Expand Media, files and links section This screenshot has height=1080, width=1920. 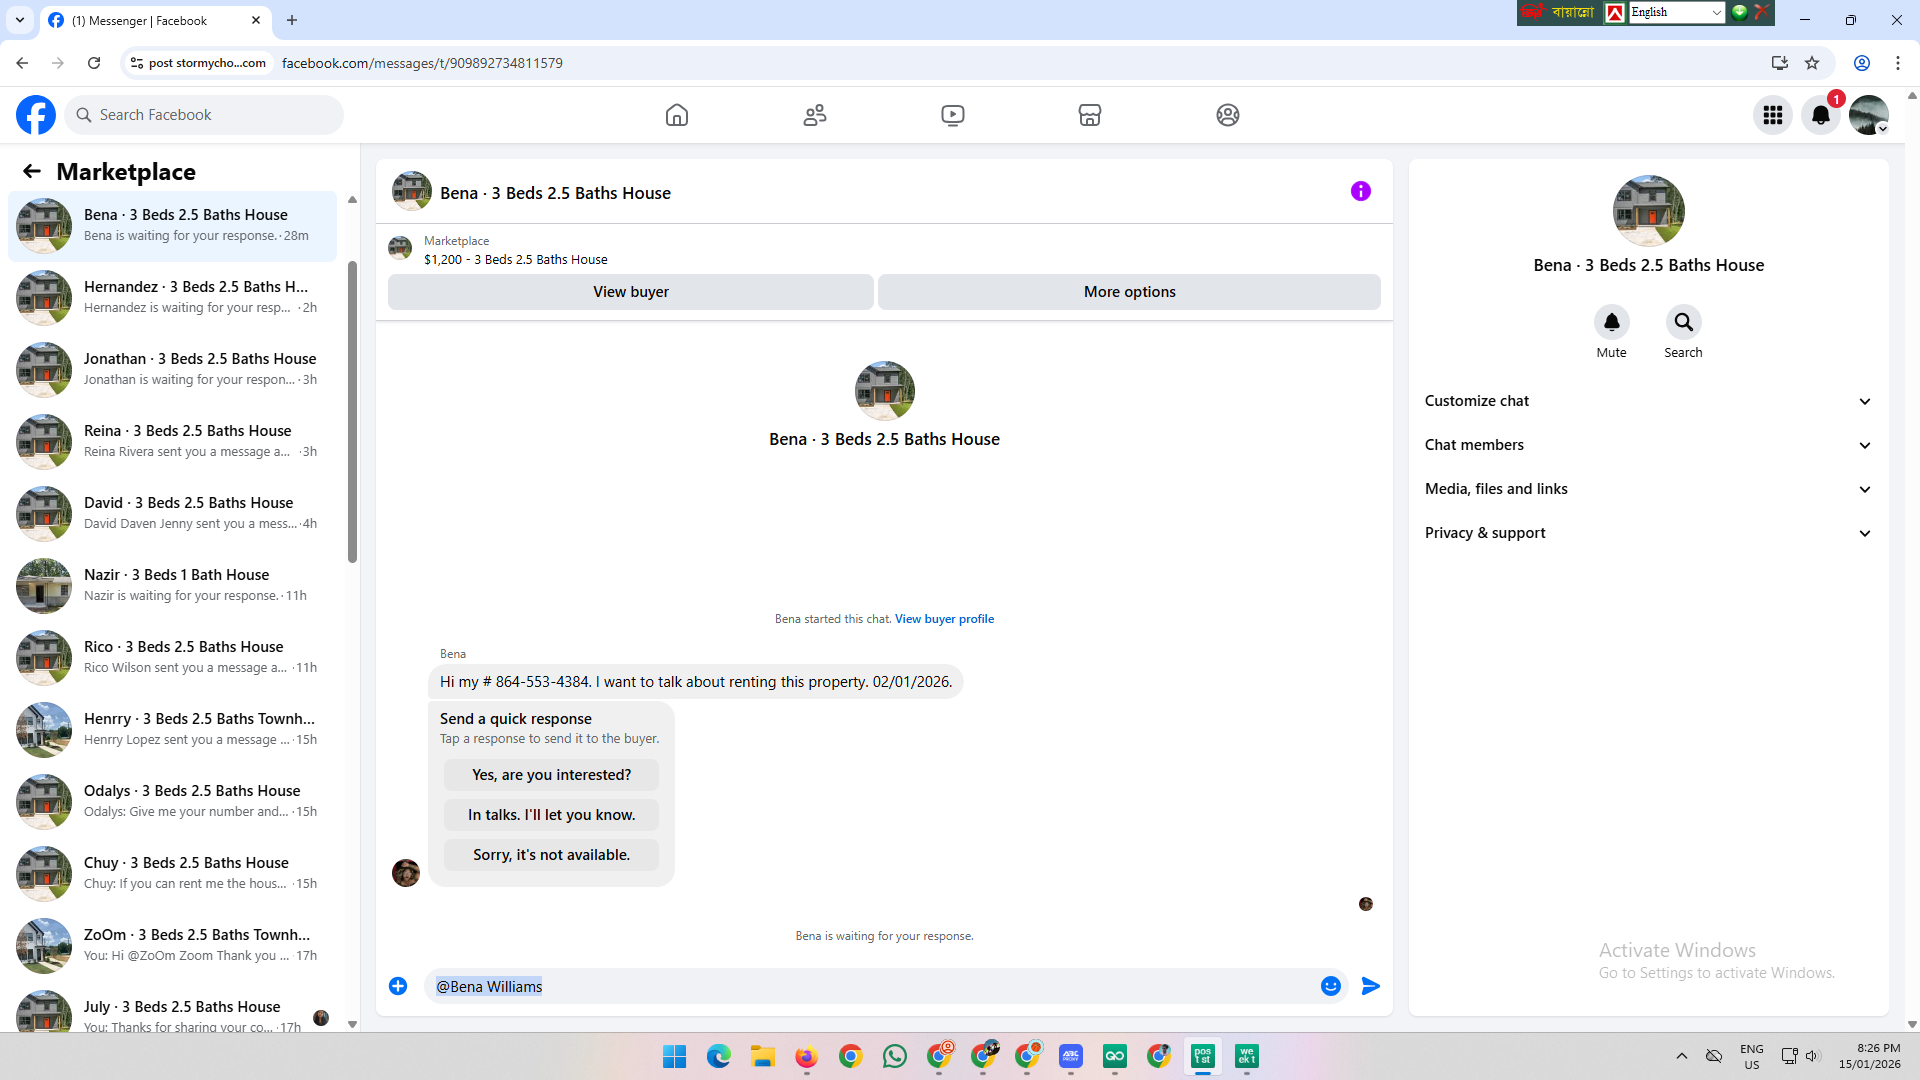click(x=1648, y=489)
